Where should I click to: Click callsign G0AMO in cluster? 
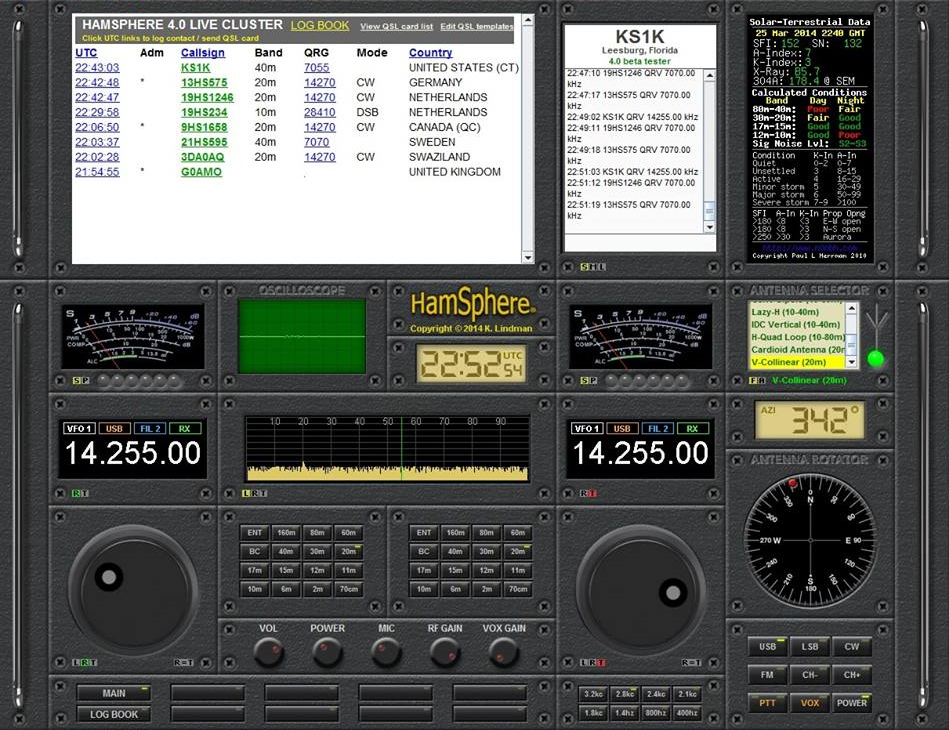pyautogui.click(x=201, y=172)
